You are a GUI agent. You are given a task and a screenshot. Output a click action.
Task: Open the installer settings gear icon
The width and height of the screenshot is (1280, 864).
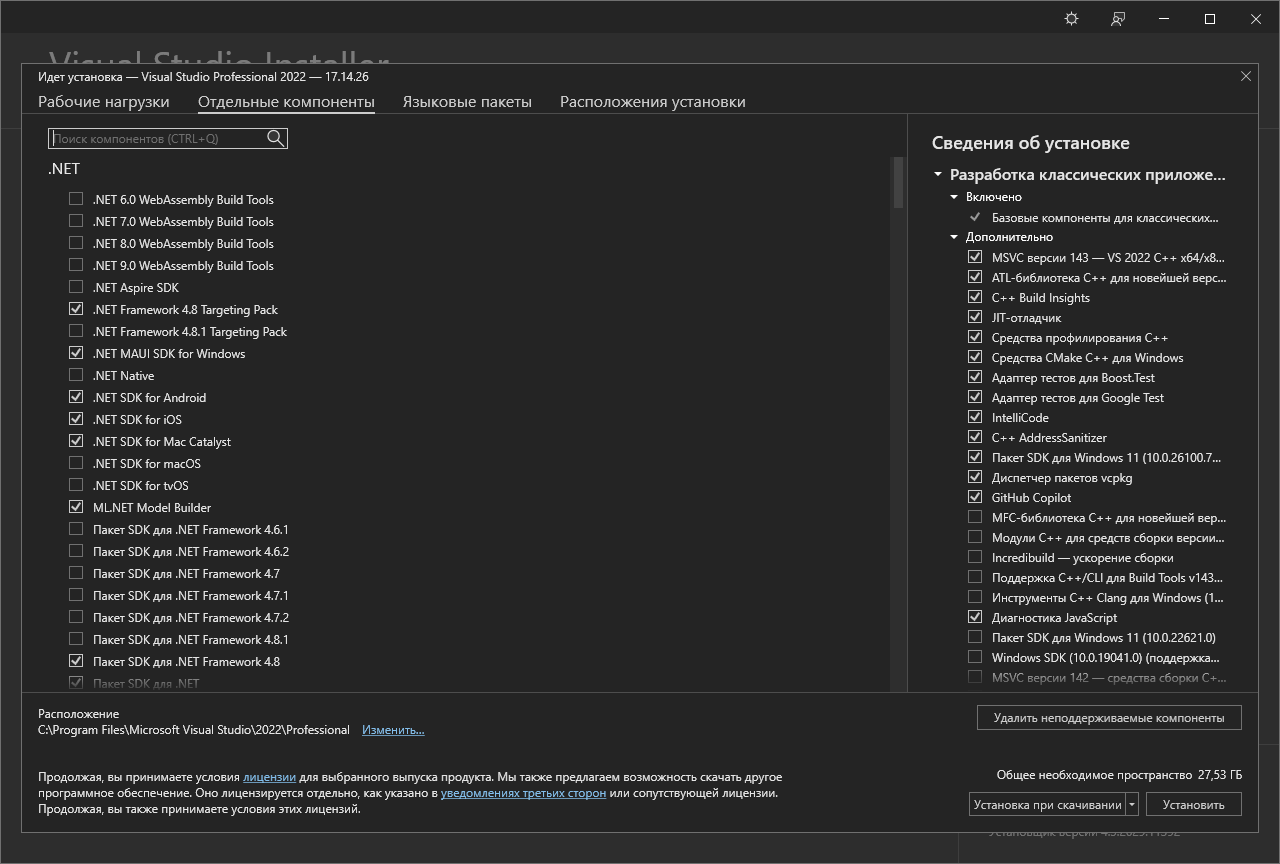(x=1070, y=18)
